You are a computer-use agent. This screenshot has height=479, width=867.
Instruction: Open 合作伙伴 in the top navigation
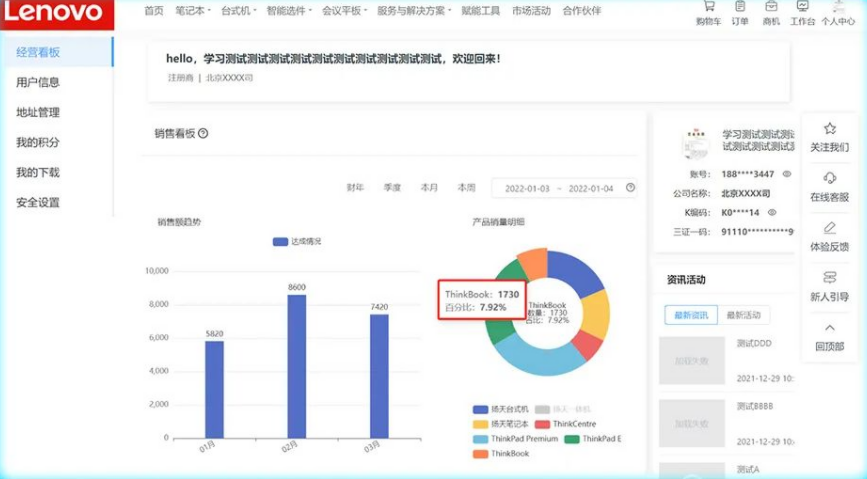click(582, 11)
